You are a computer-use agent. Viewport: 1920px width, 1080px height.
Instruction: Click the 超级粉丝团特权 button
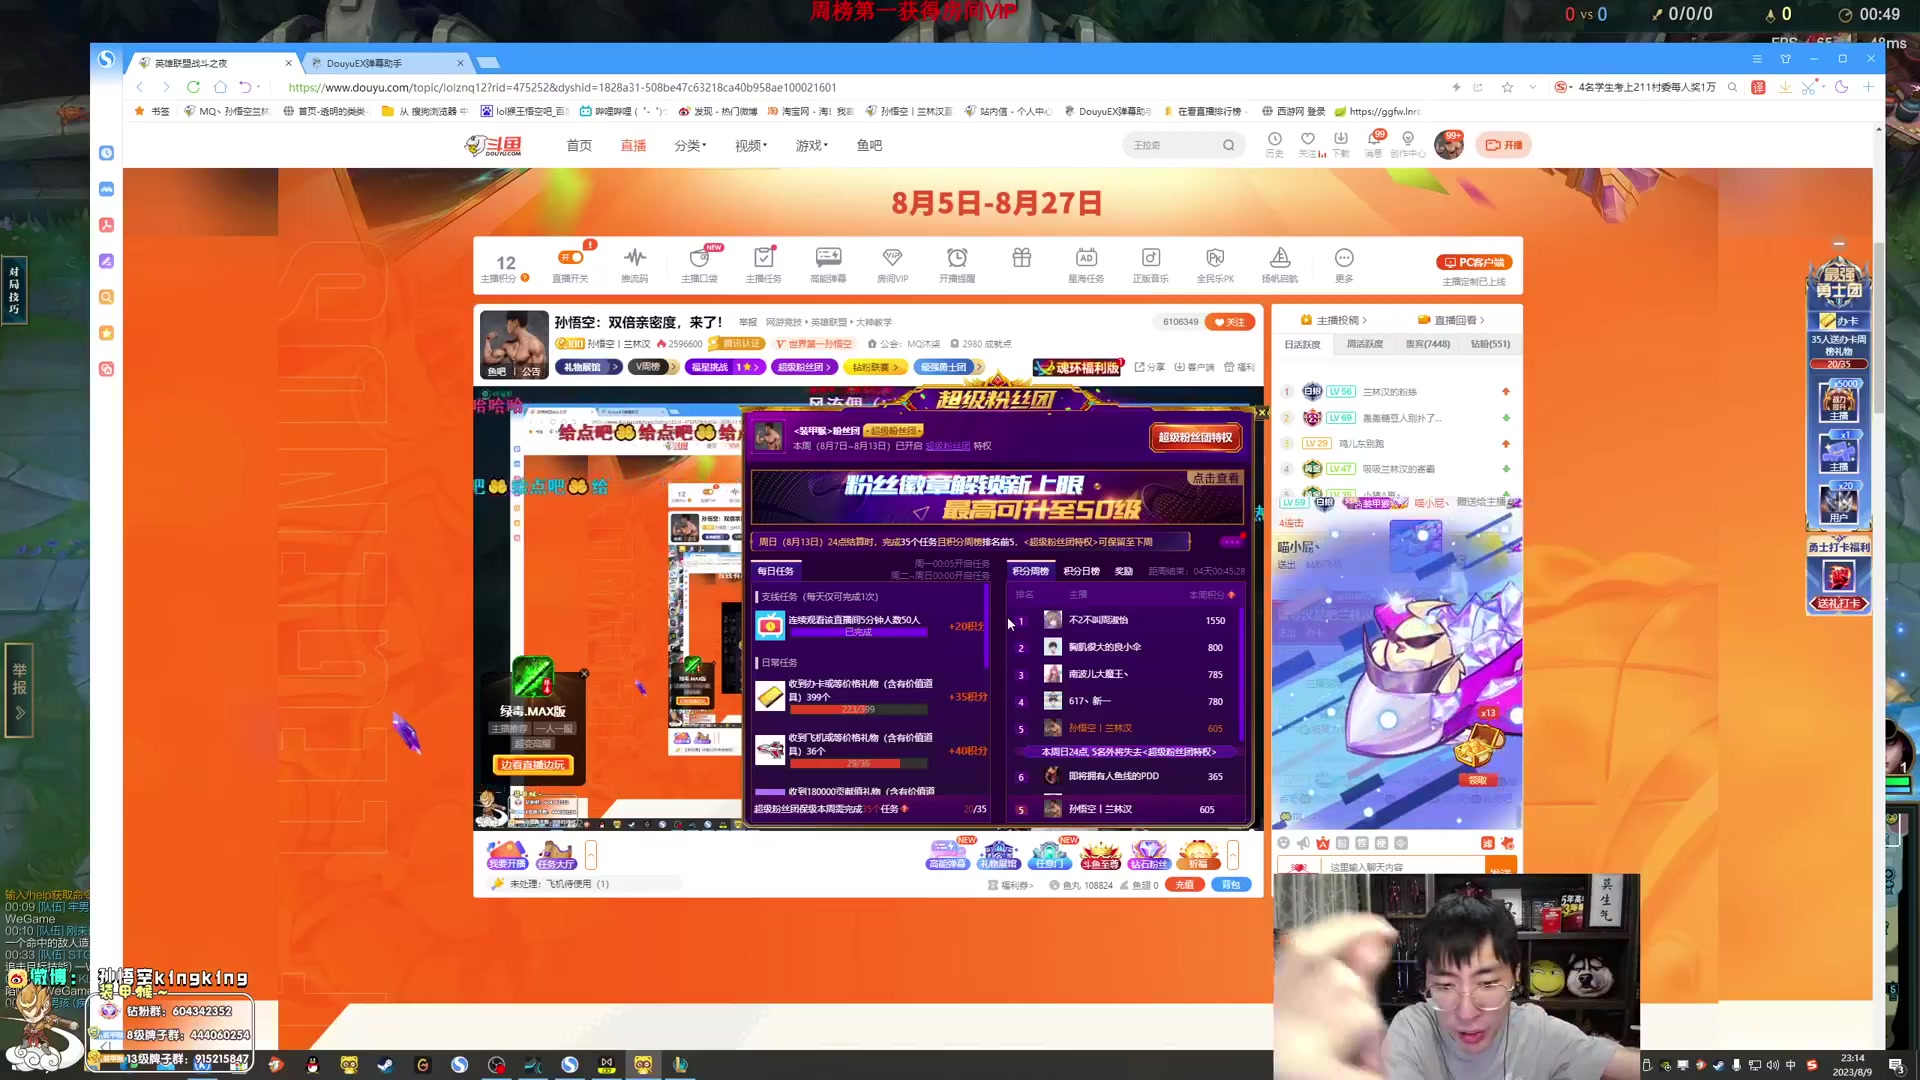[x=1195, y=437]
